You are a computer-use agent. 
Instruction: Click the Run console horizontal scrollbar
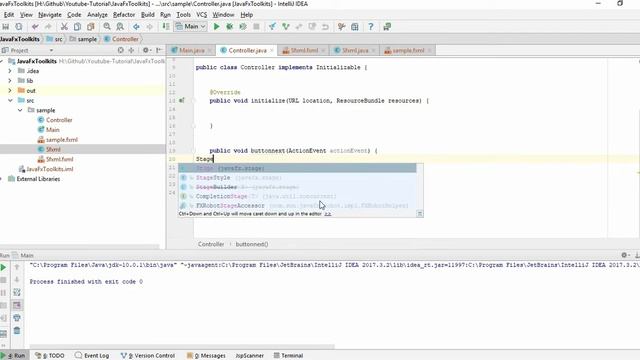(x=182, y=347)
